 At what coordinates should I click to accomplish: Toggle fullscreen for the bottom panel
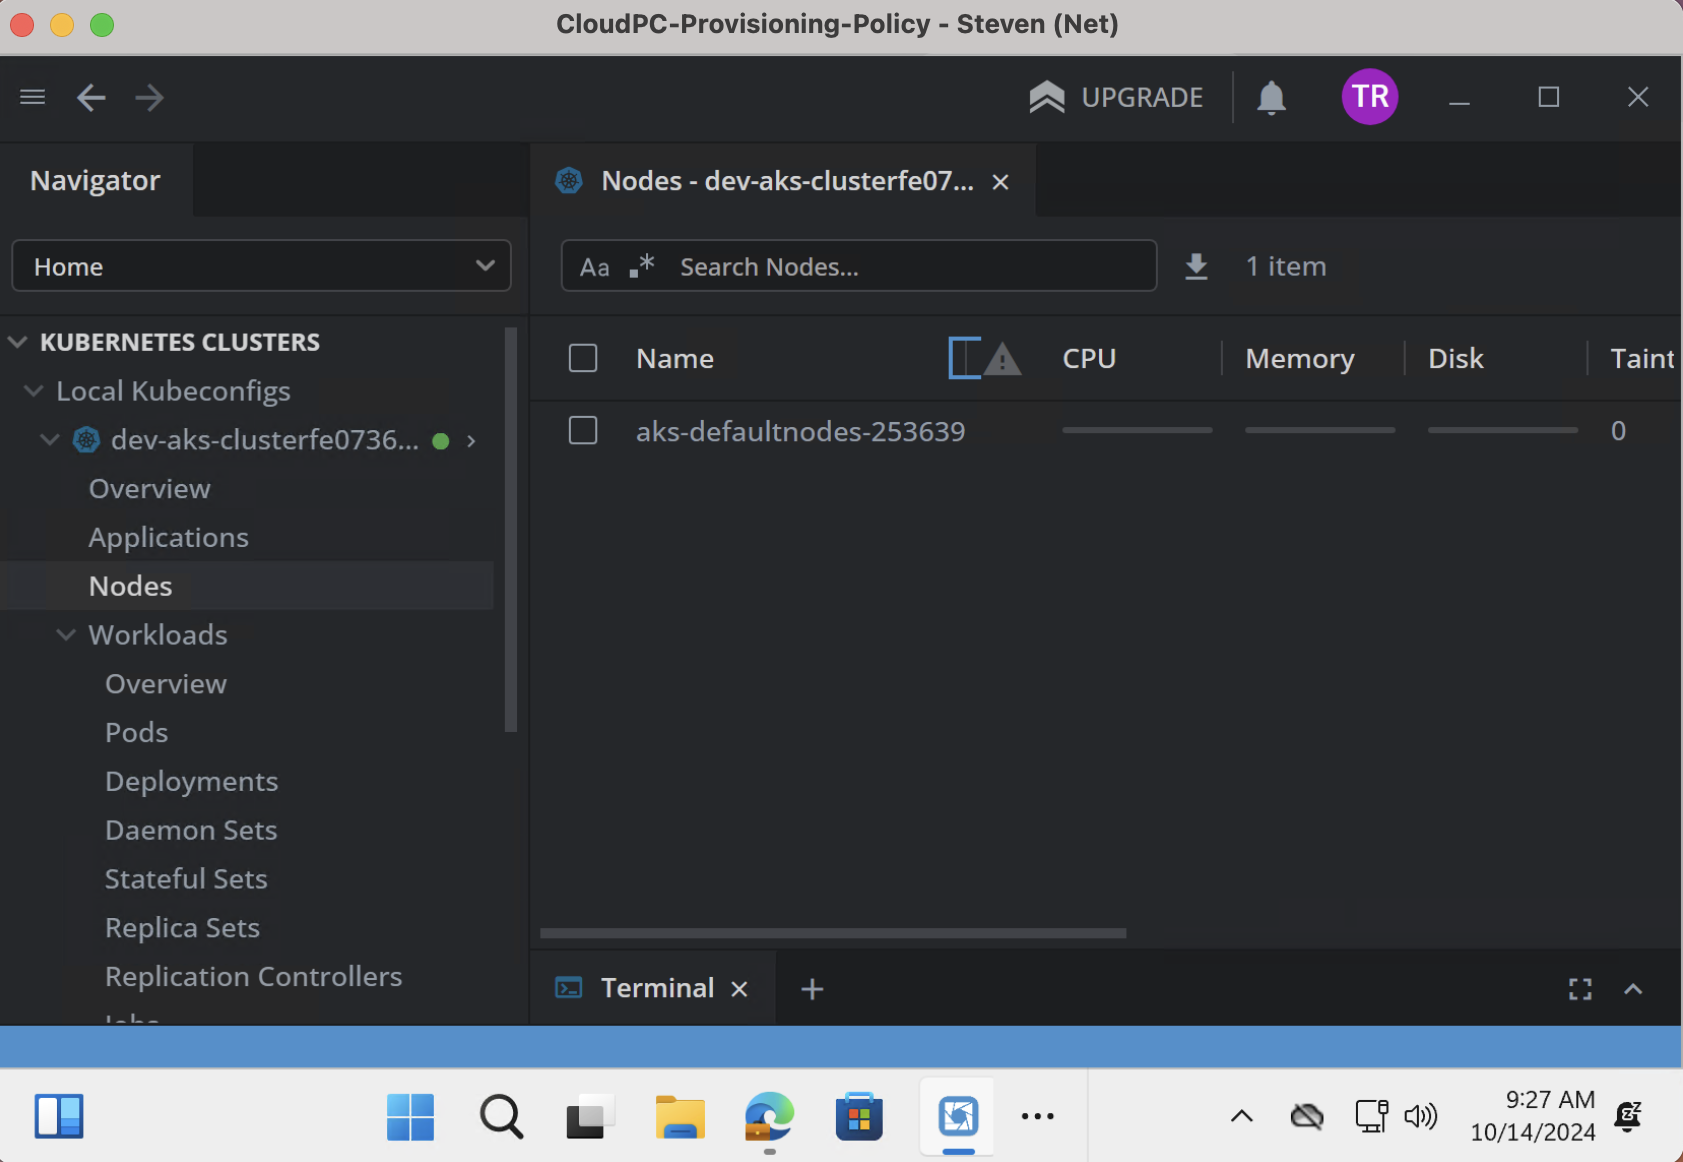pos(1580,989)
